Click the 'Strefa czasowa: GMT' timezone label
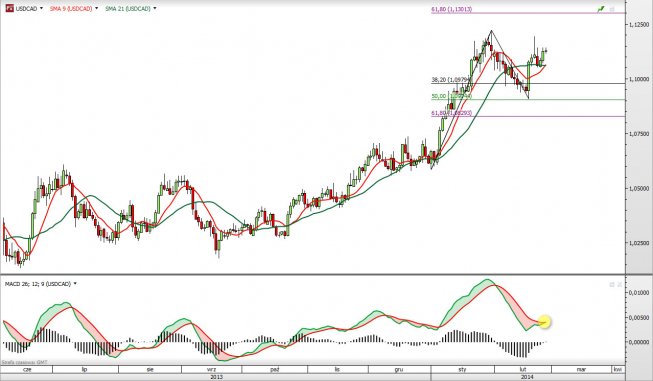 (x=24, y=362)
